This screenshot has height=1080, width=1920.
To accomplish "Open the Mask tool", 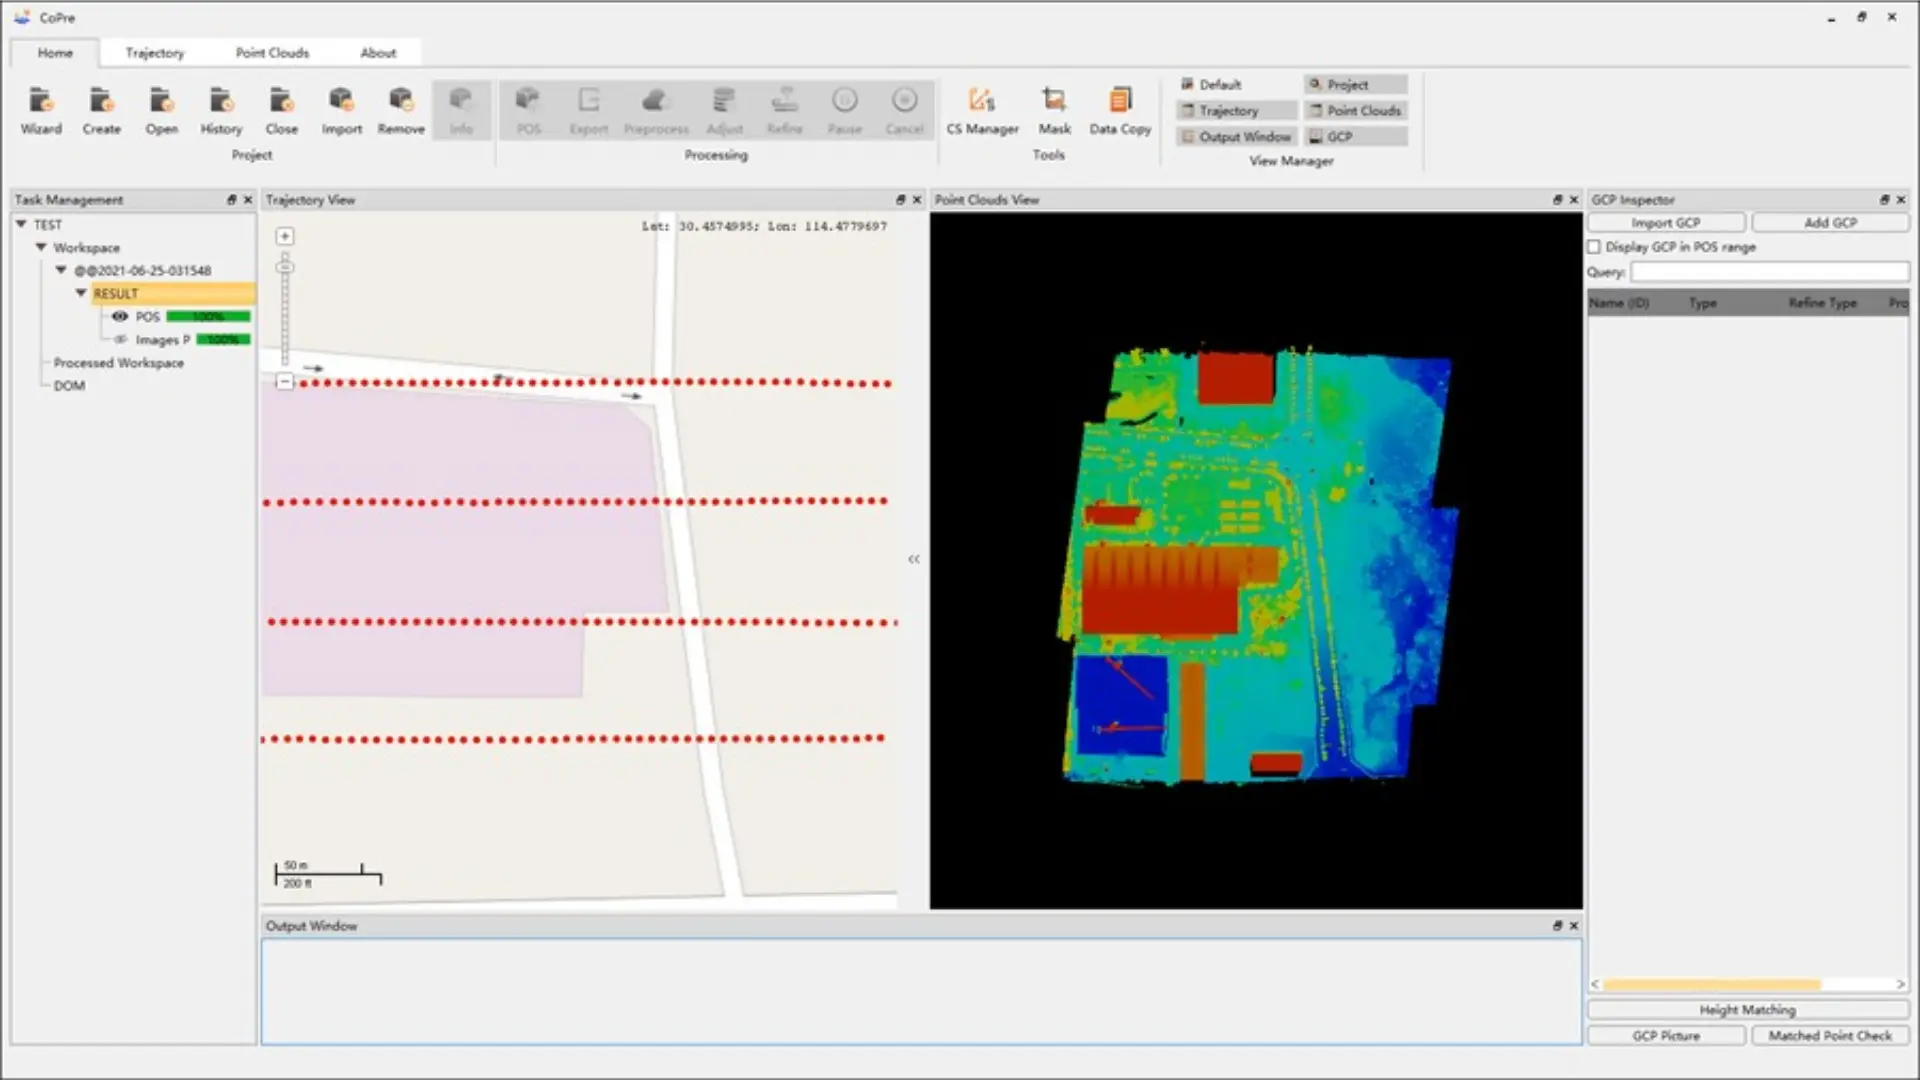I will point(1054,110).
